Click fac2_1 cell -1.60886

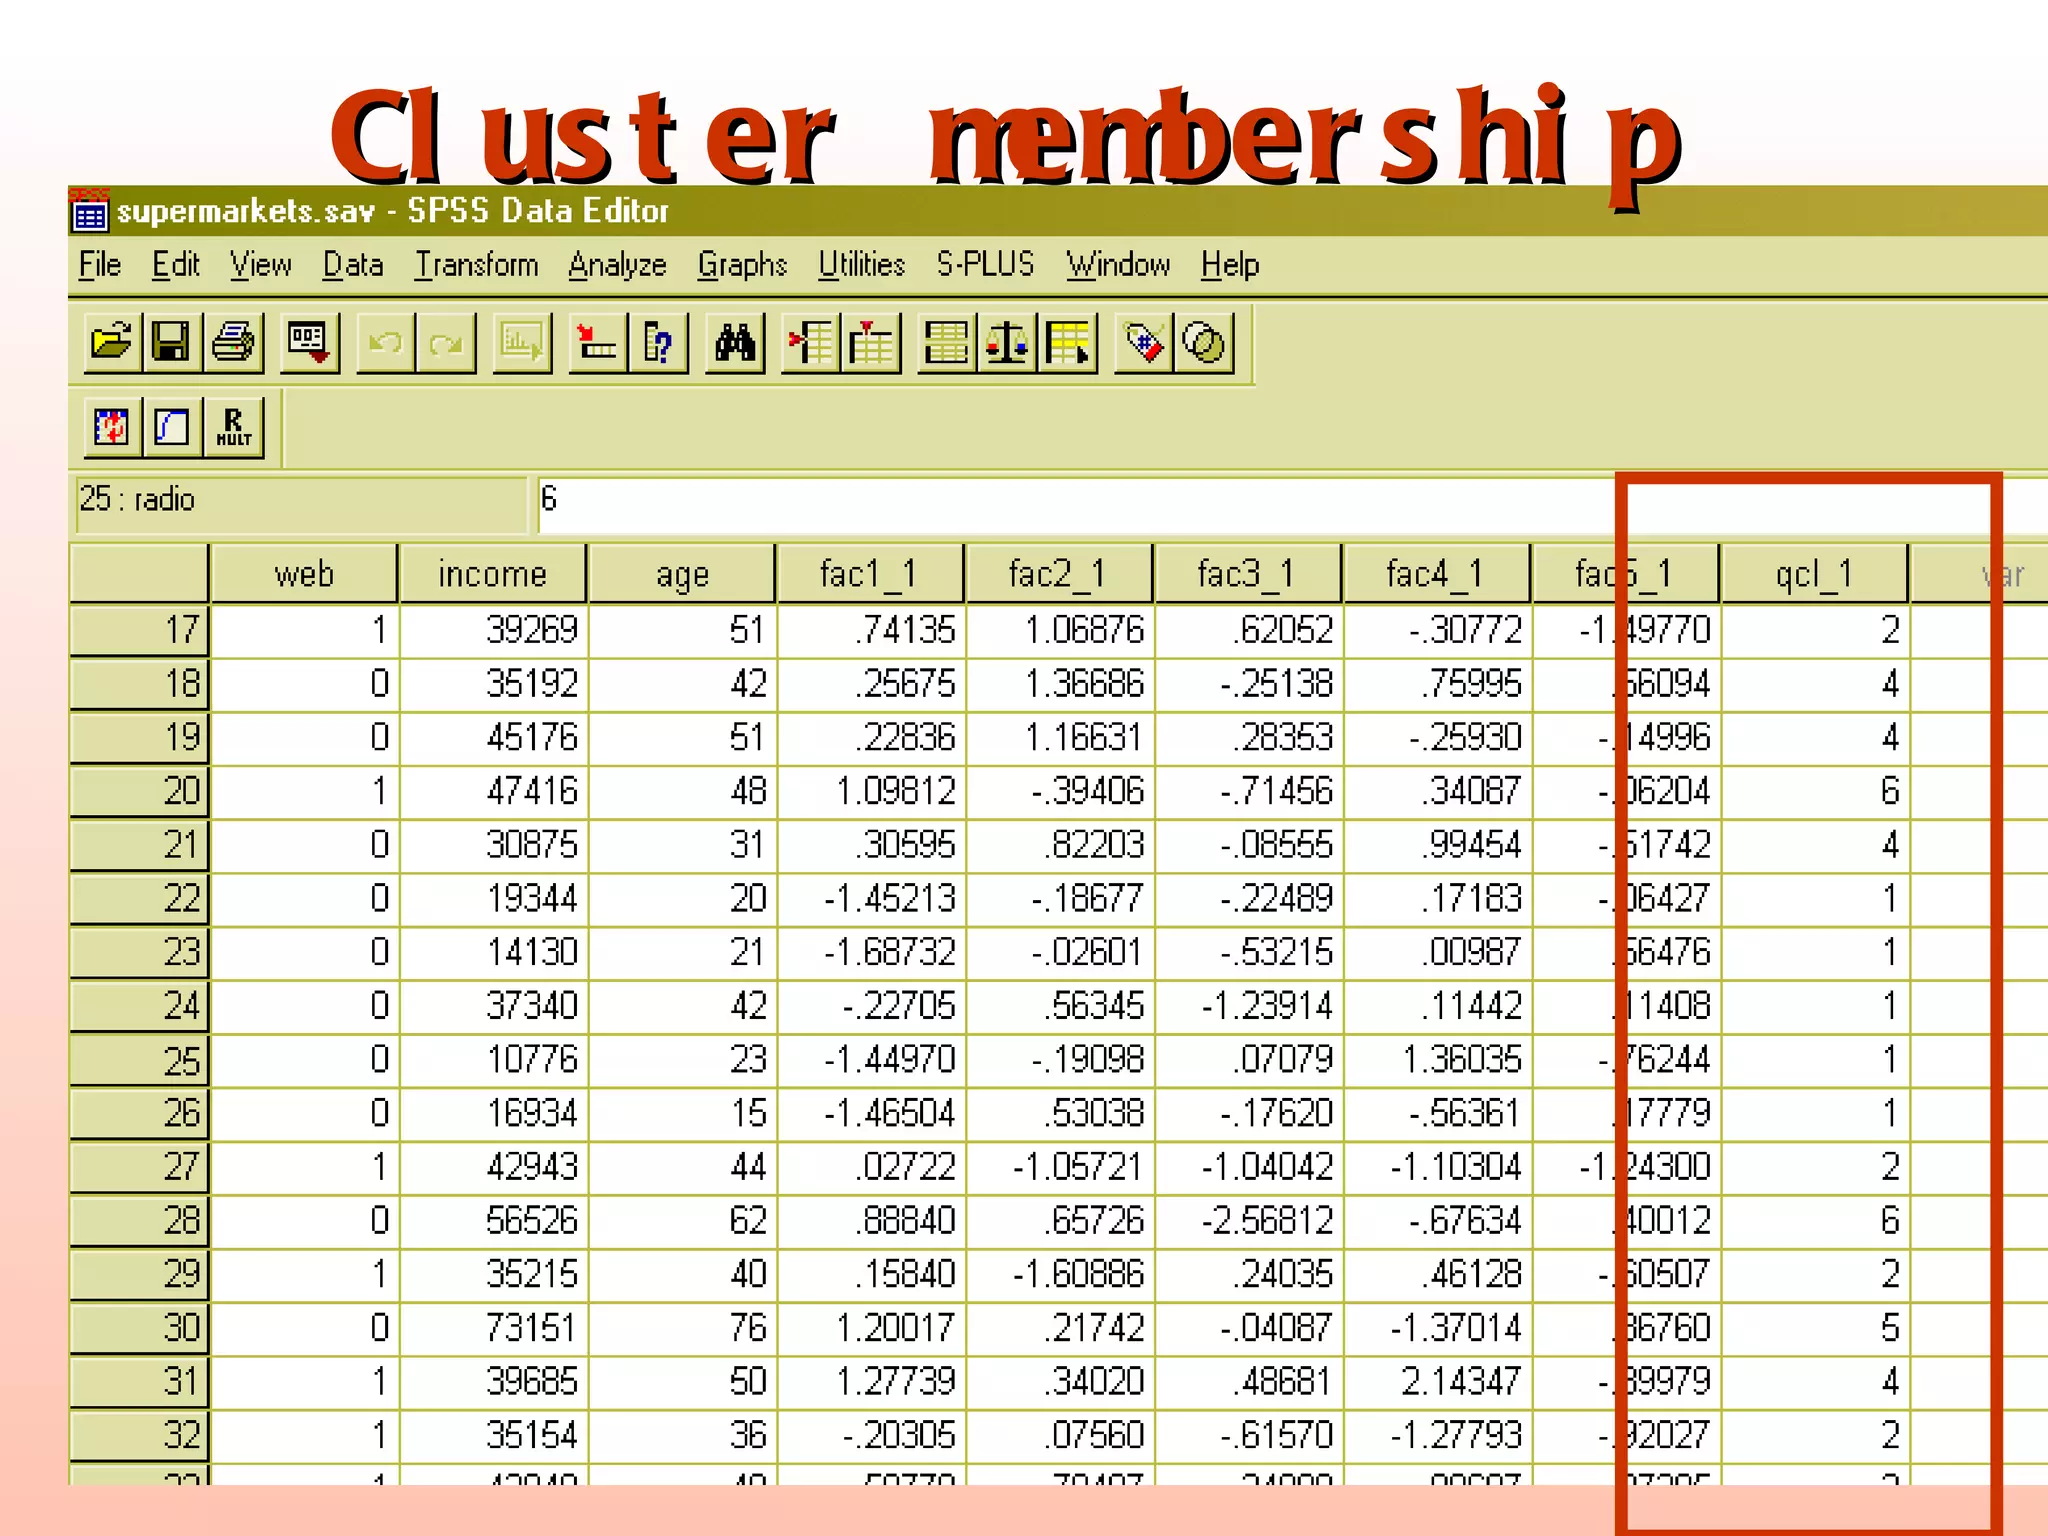(1059, 1275)
